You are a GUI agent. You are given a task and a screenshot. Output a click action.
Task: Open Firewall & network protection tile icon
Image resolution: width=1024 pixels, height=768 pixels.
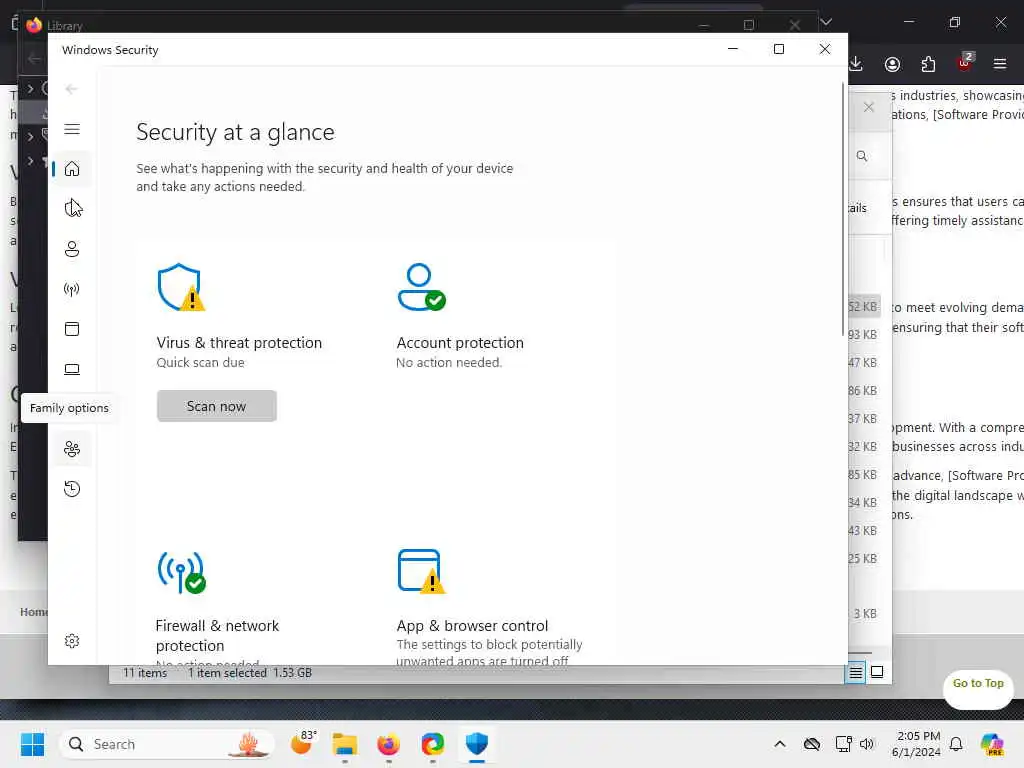coord(181,572)
